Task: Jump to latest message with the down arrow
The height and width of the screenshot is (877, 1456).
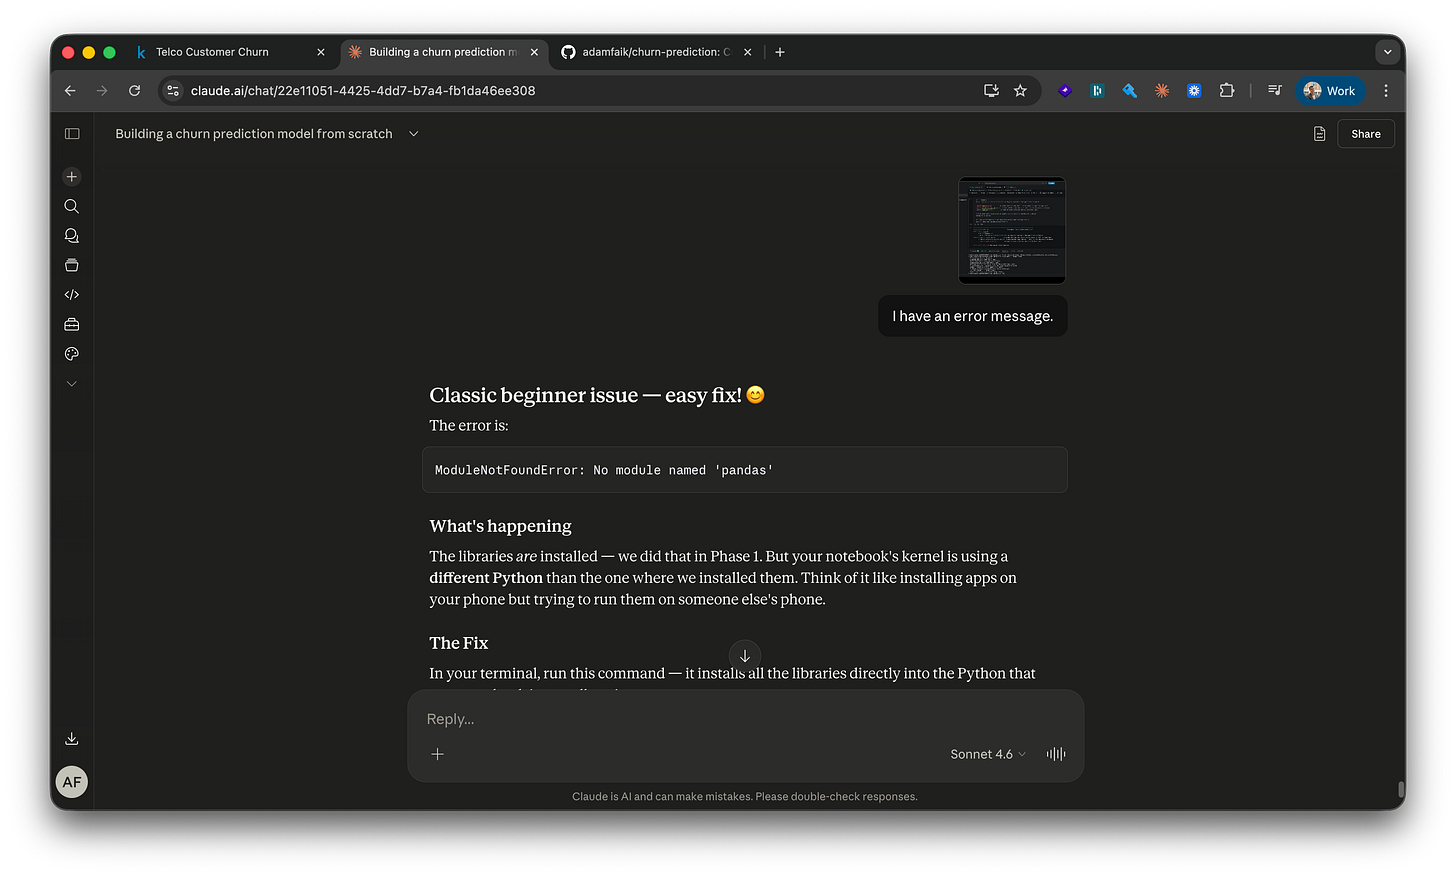Action: (744, 655)
